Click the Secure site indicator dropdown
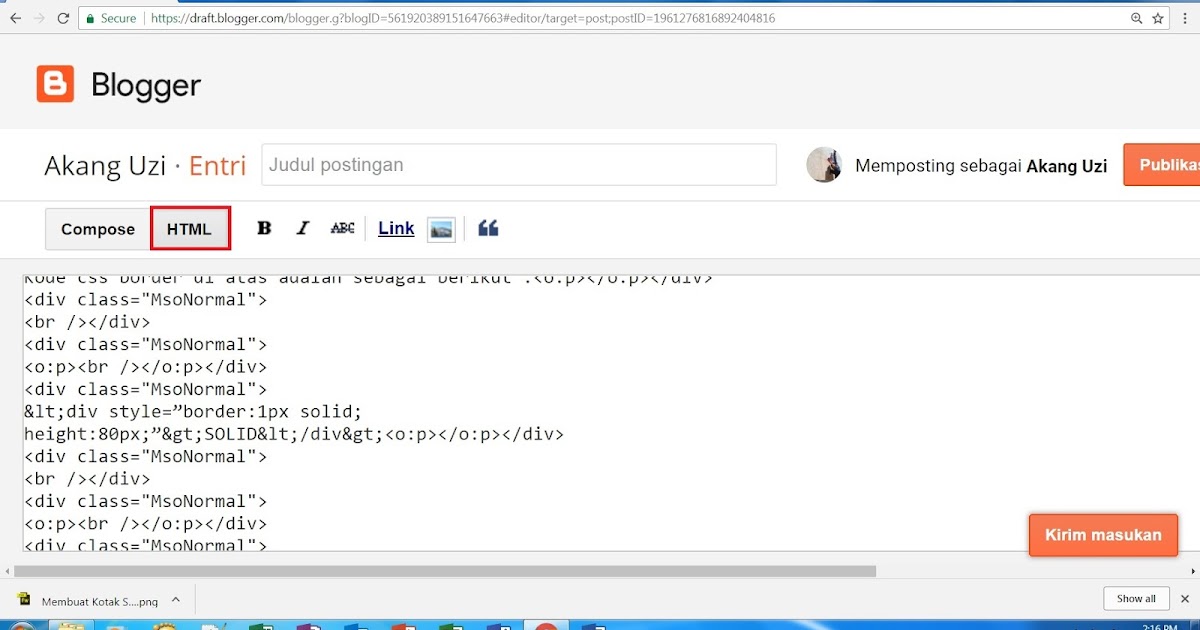1200x630 pixels. click(110, 17)
